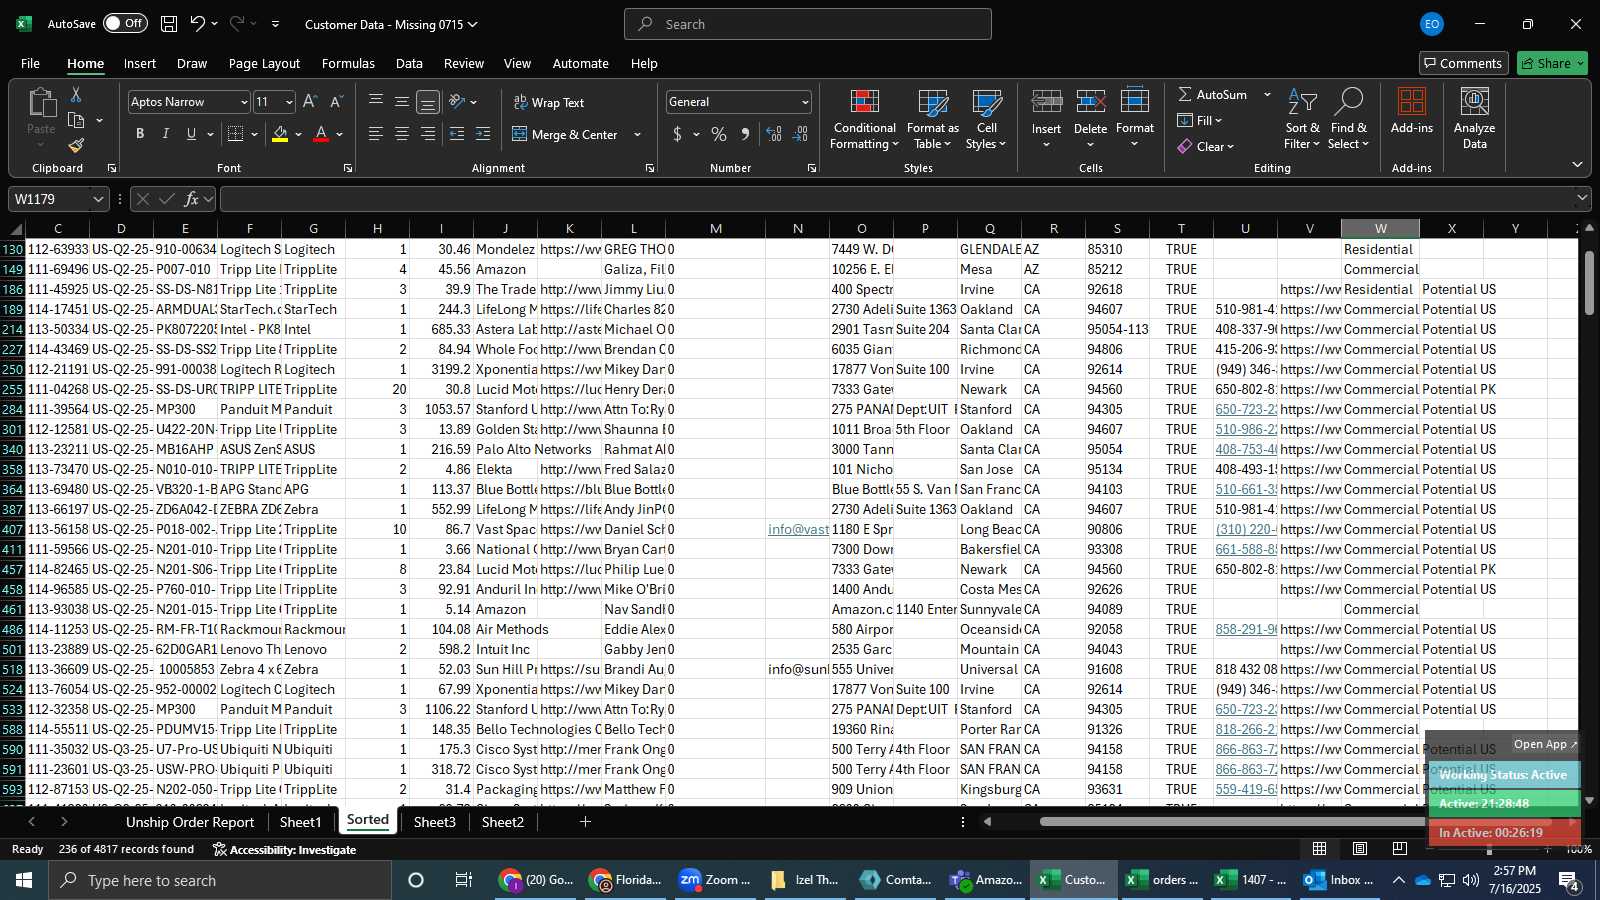Toggle Middle Align
The height and width of the screenshot is (900, 1600).
coord(402,102)
